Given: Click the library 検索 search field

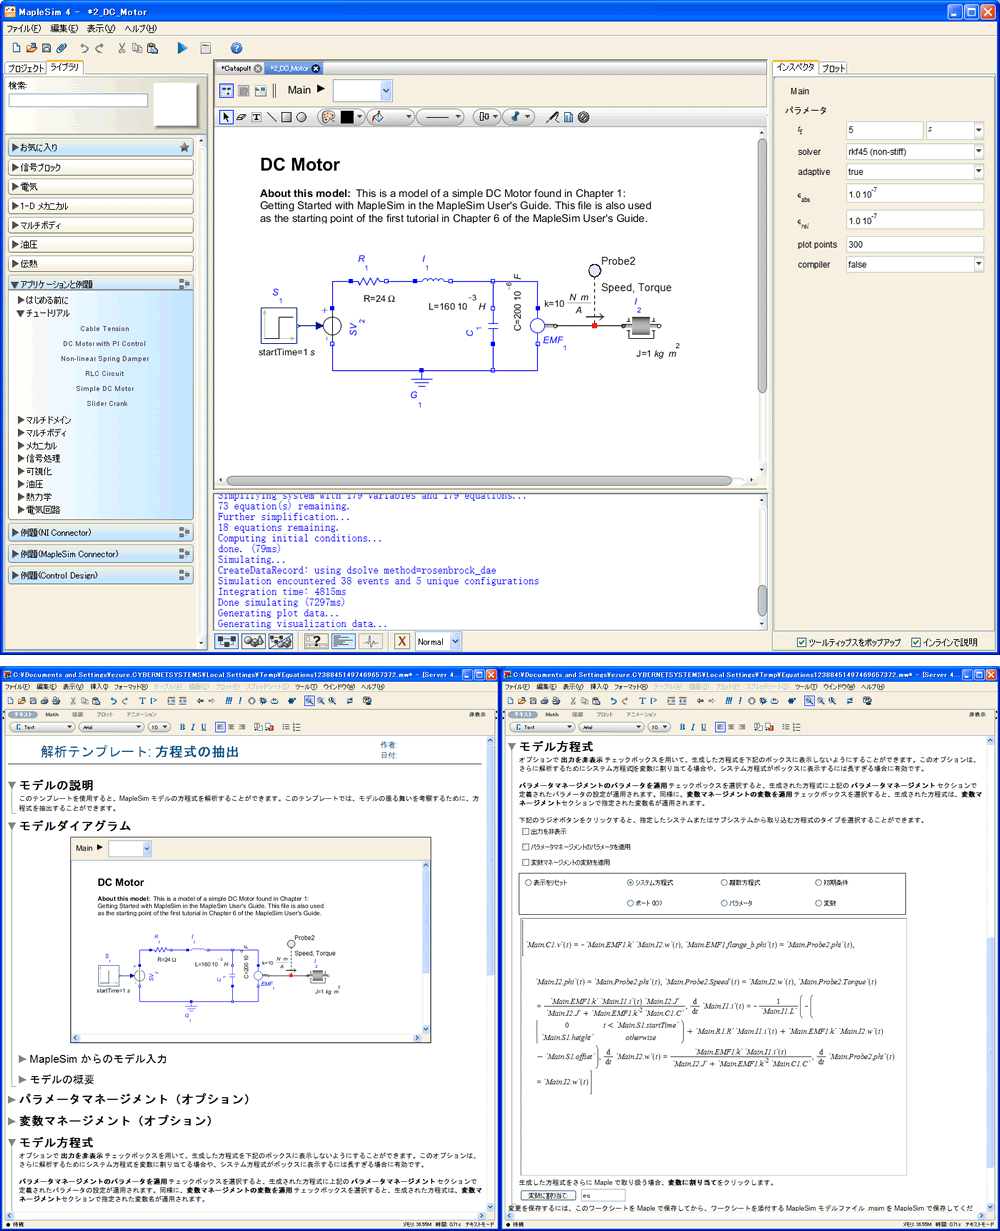Looking at the screenshot, I should click(x=78, y=100).
